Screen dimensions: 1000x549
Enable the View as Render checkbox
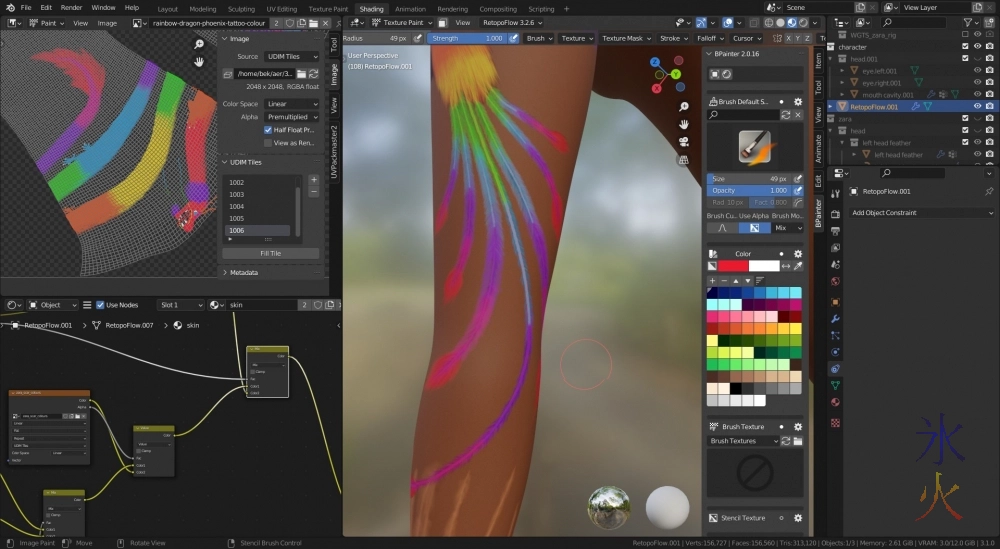pyautogui.click(x=268, y=143)
